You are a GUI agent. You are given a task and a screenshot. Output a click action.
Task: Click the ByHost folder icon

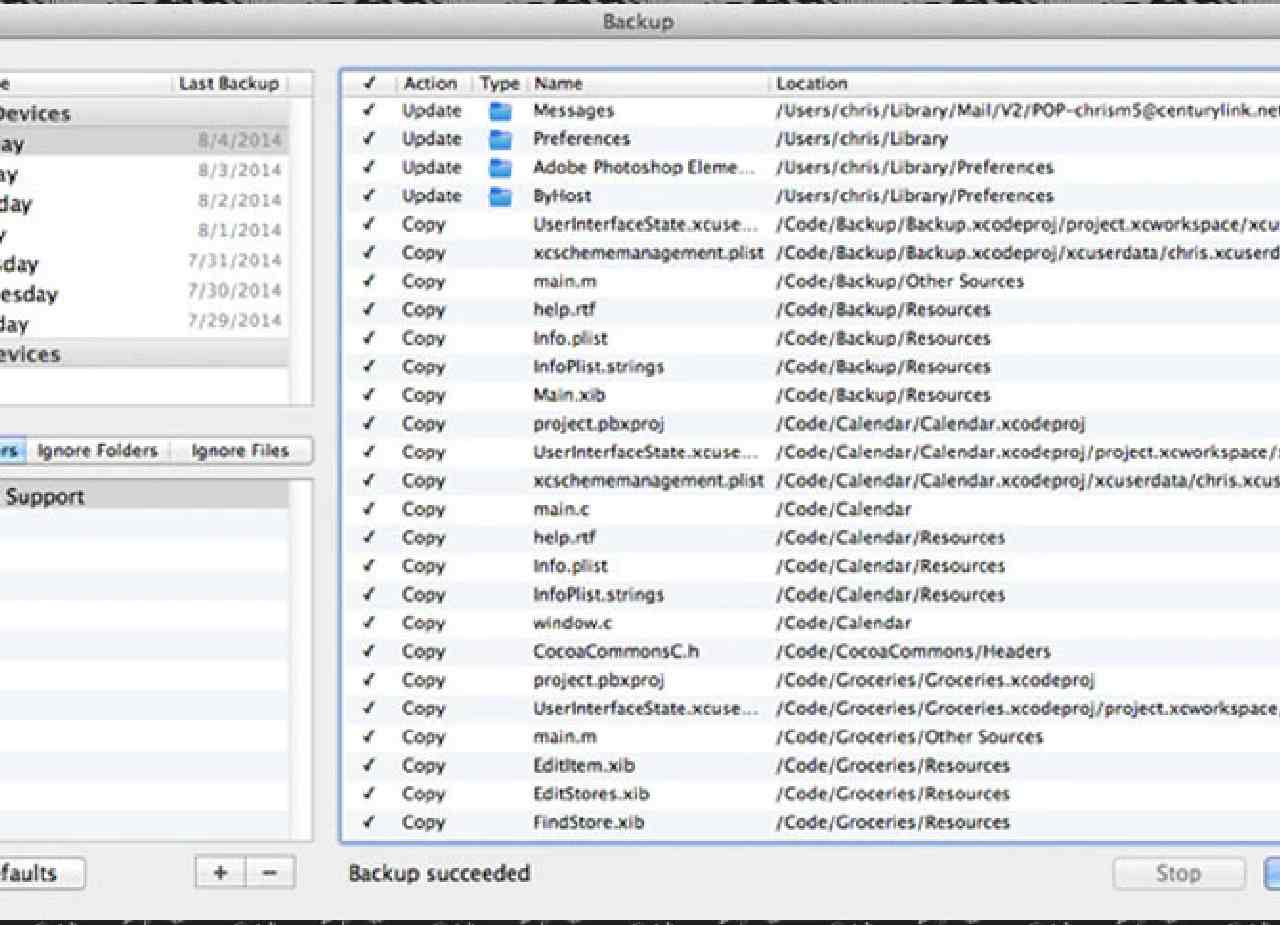point(500,196)
